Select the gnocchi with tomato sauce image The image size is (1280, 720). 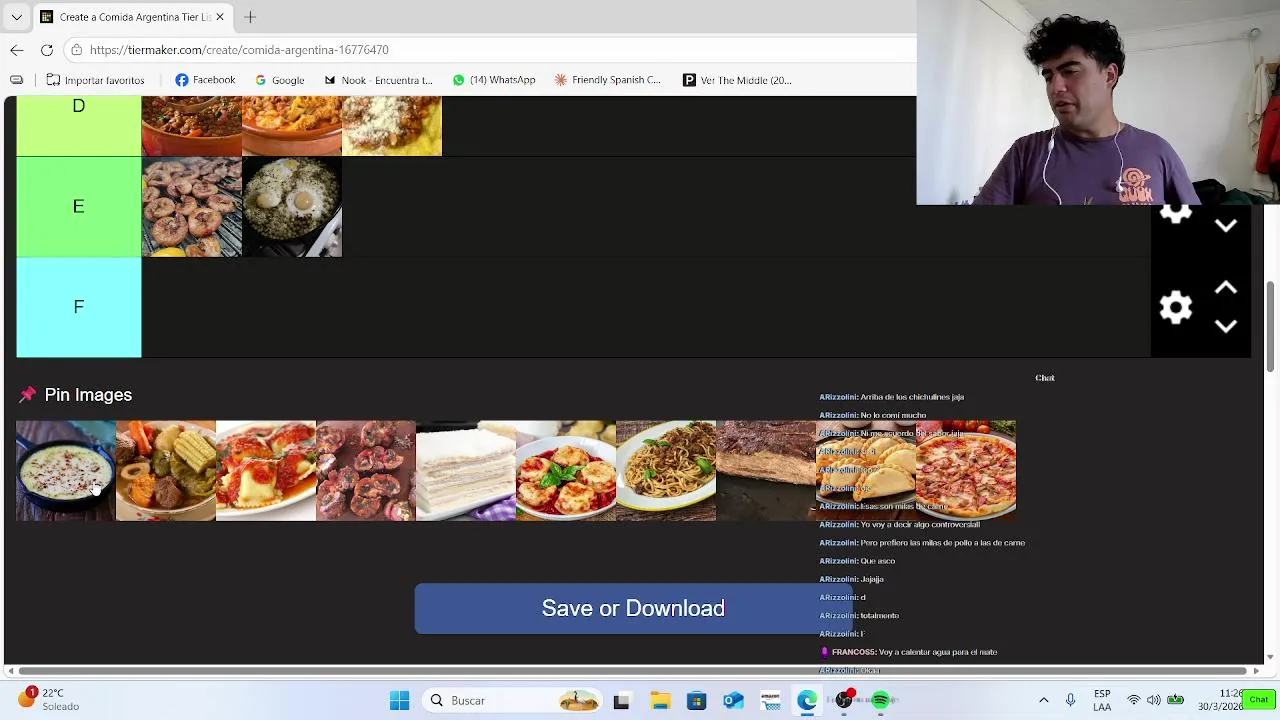tap(566, 471)
